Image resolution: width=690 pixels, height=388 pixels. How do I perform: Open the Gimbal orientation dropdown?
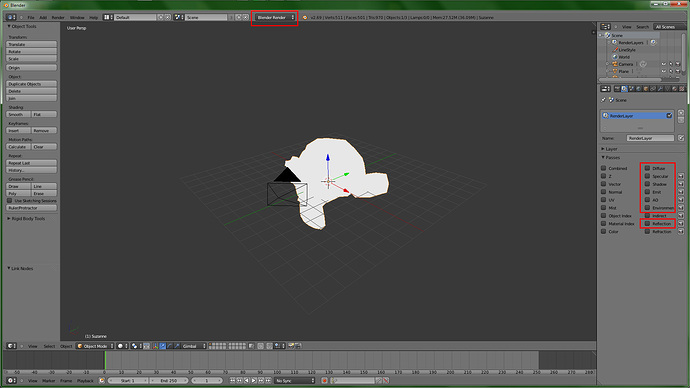194,346
